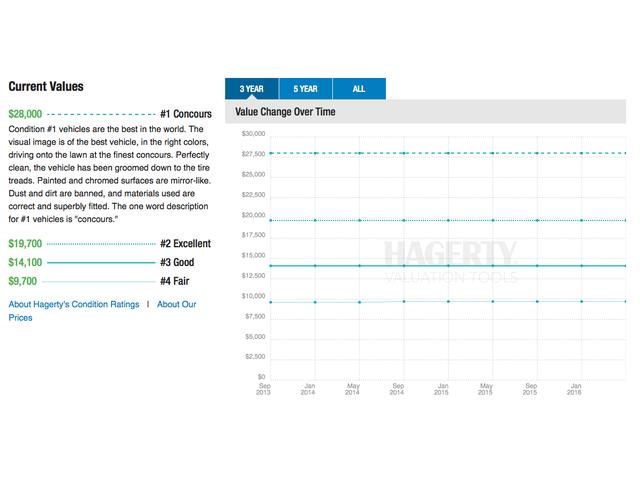Image resolution: width=640 pixels, height=480 pixels.
Task: Open About Hagerty's Condition Ratings link
Action: pos(74,304)
